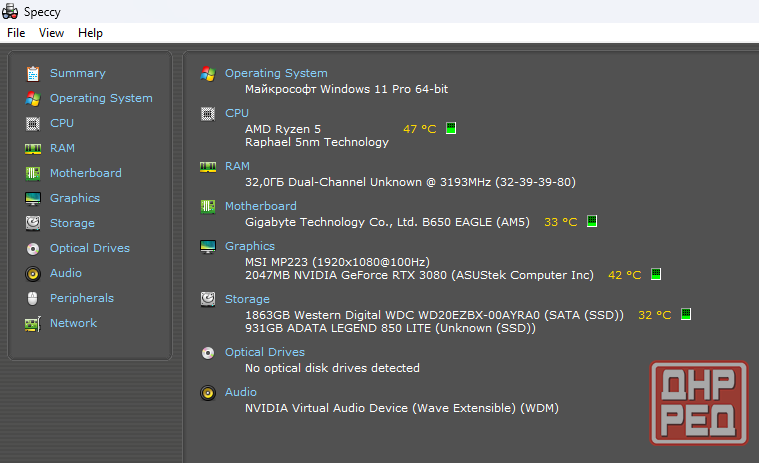Click the graphics temperature reading 42 °C
Viewport: 759px width, 463px height.
pyautogui.click(x=624, y=275)
